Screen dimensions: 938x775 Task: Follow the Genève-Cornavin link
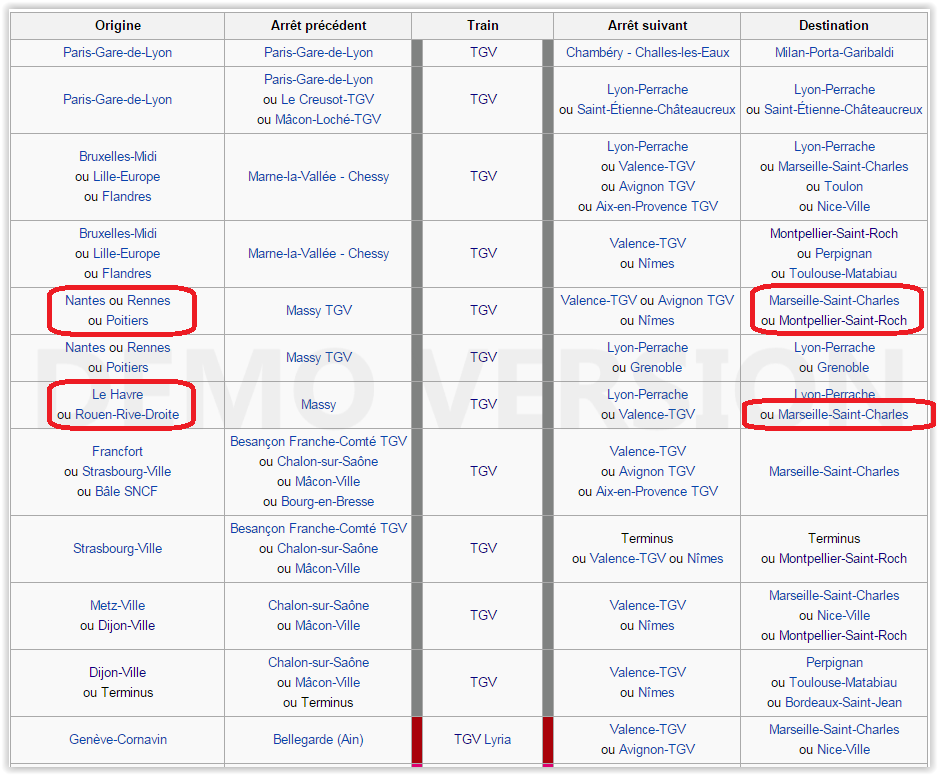[x=118, y=740]
